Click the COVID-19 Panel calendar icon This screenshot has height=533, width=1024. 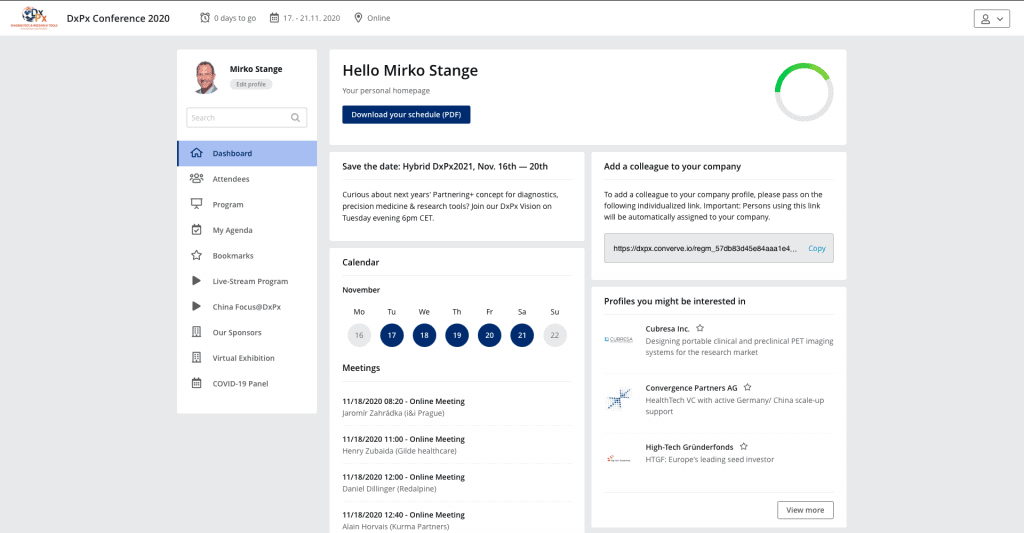(x=196, y=383)
